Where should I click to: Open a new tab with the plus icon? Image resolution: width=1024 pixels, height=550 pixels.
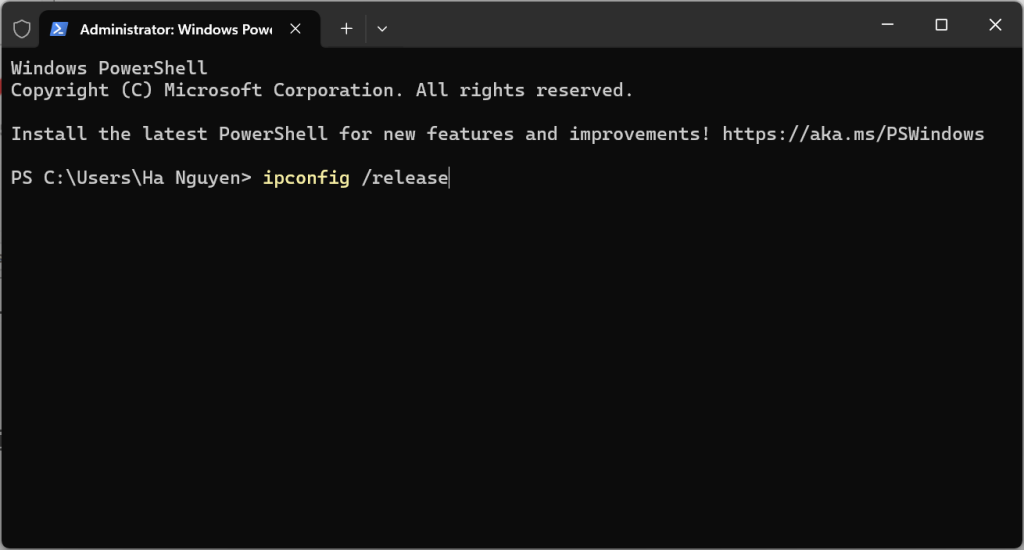[346, 29]
